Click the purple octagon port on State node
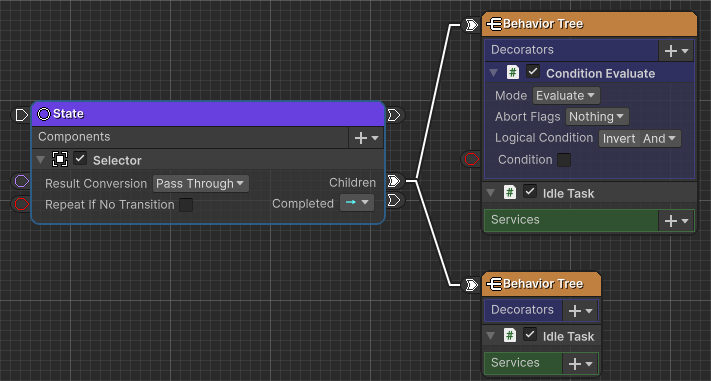711x381 pixels. coord(21,181)
